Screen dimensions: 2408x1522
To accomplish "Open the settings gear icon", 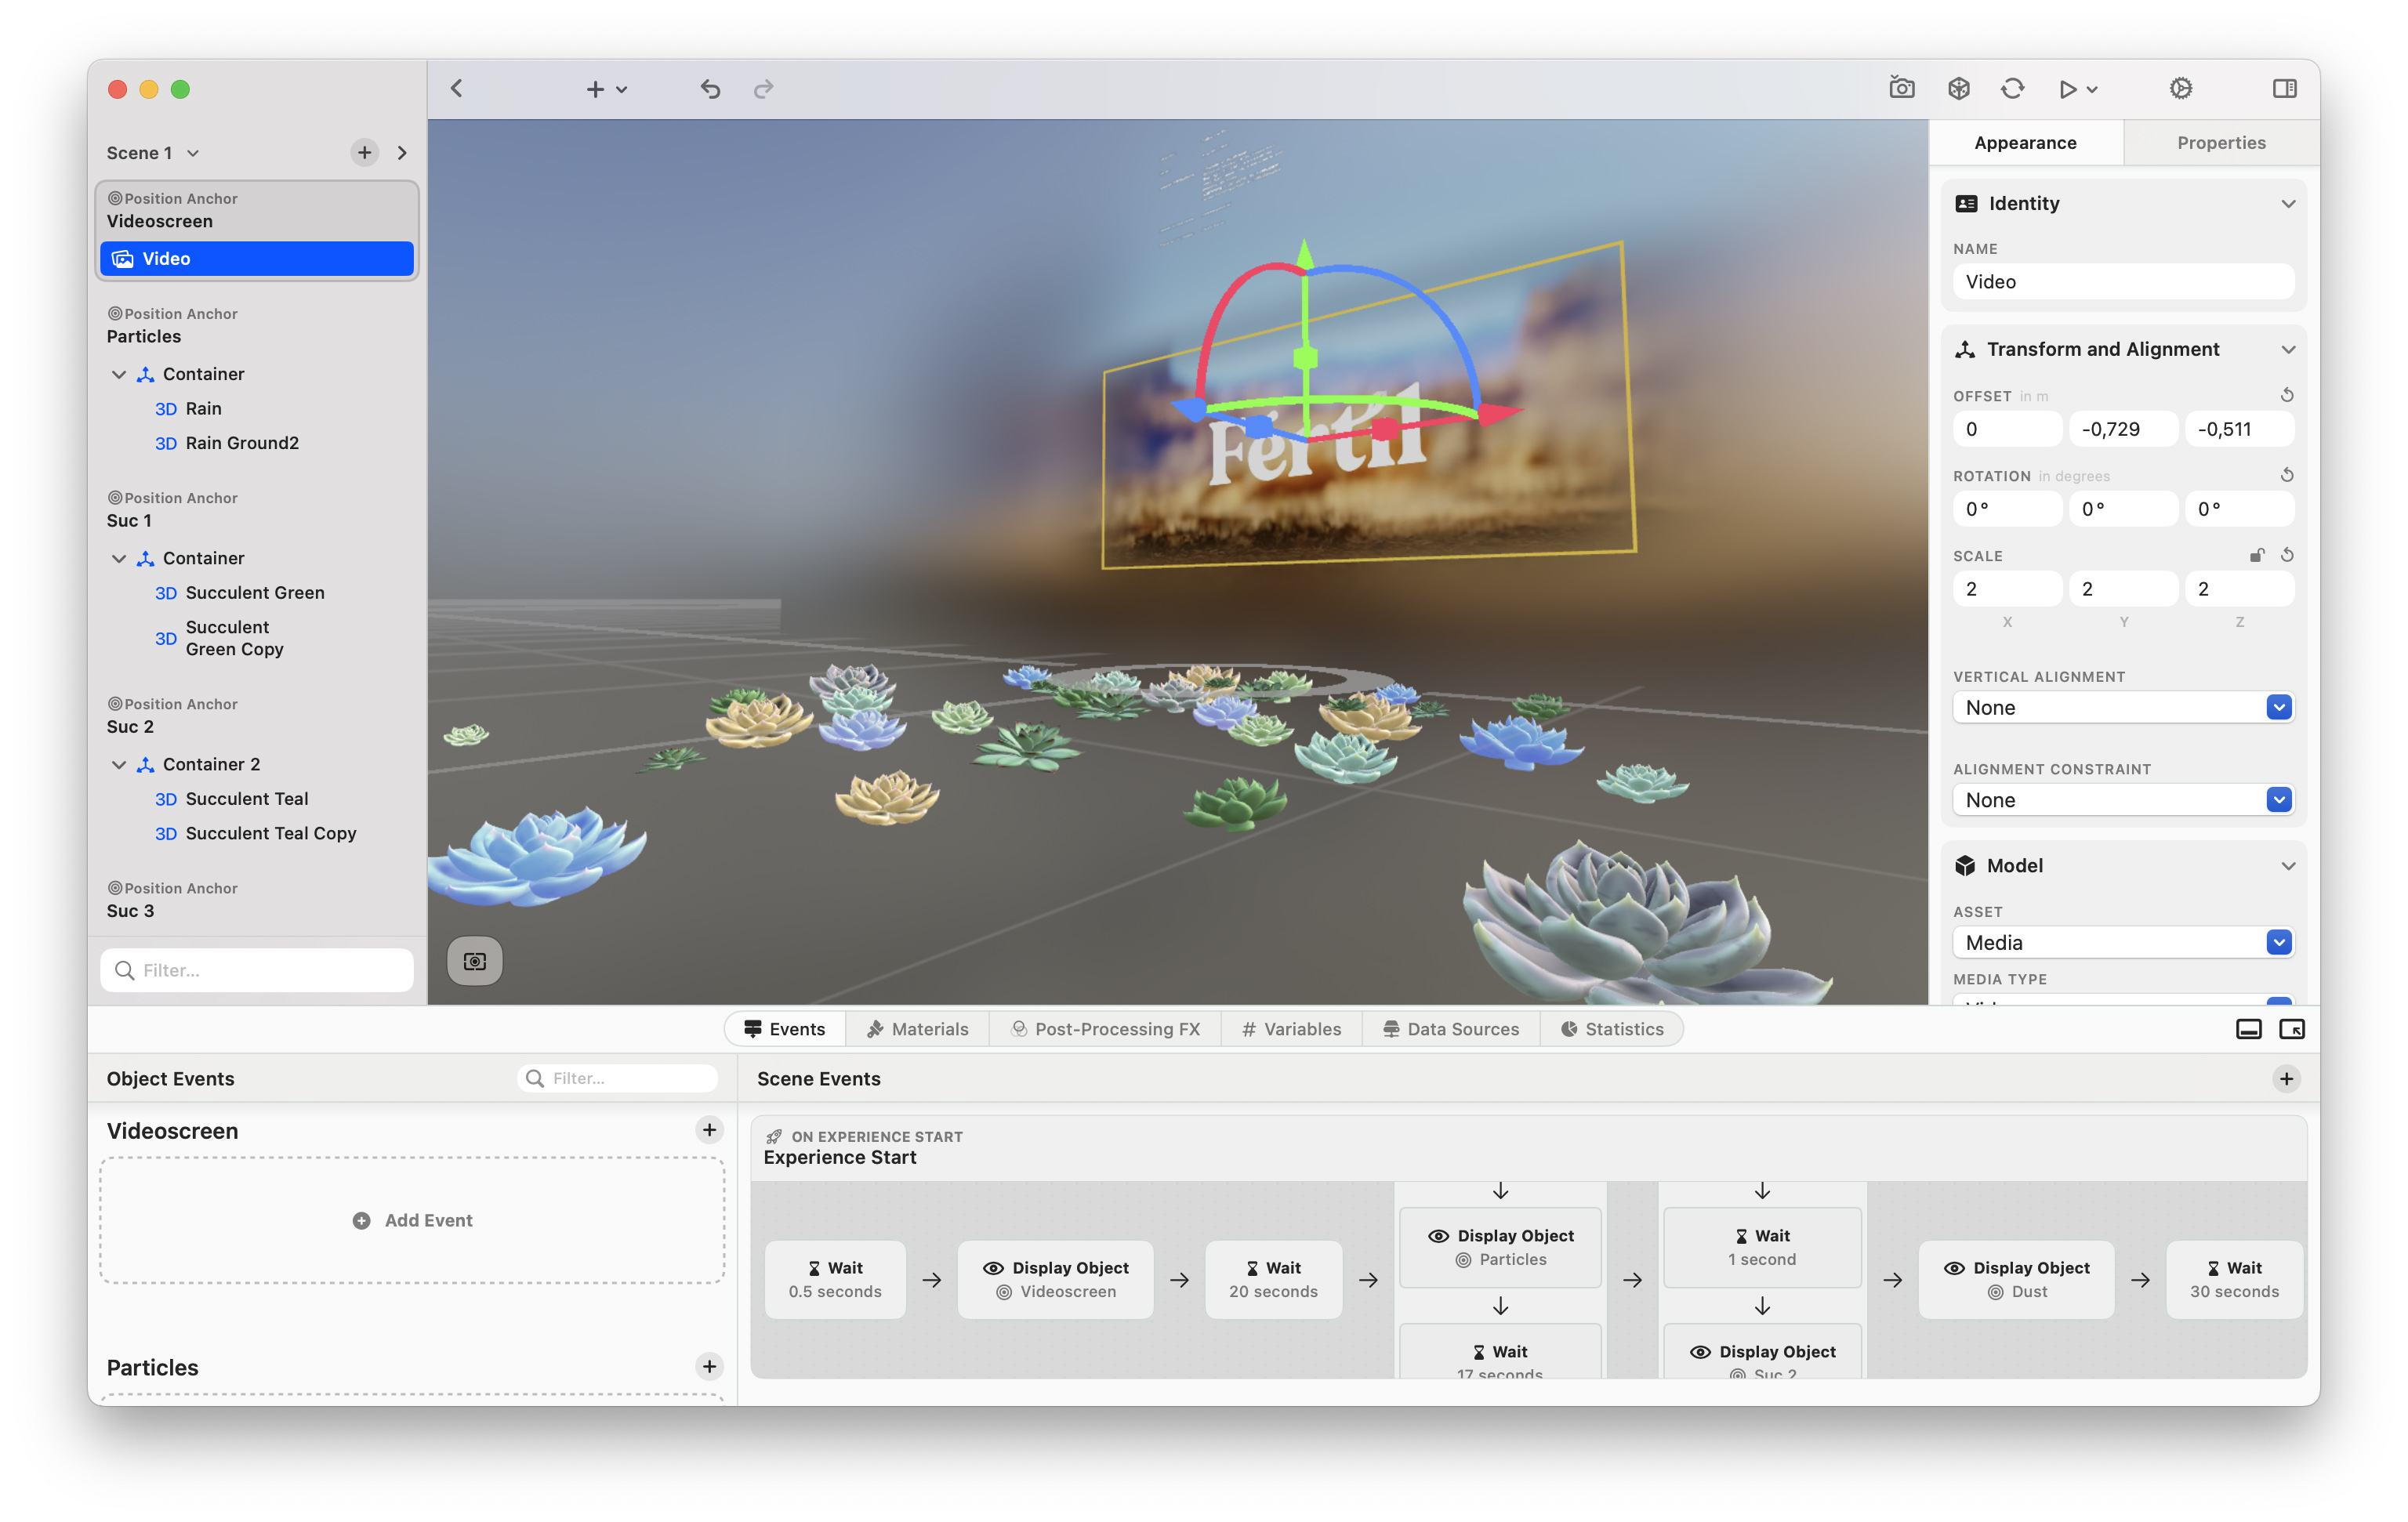I will [x=2180, y=88].
